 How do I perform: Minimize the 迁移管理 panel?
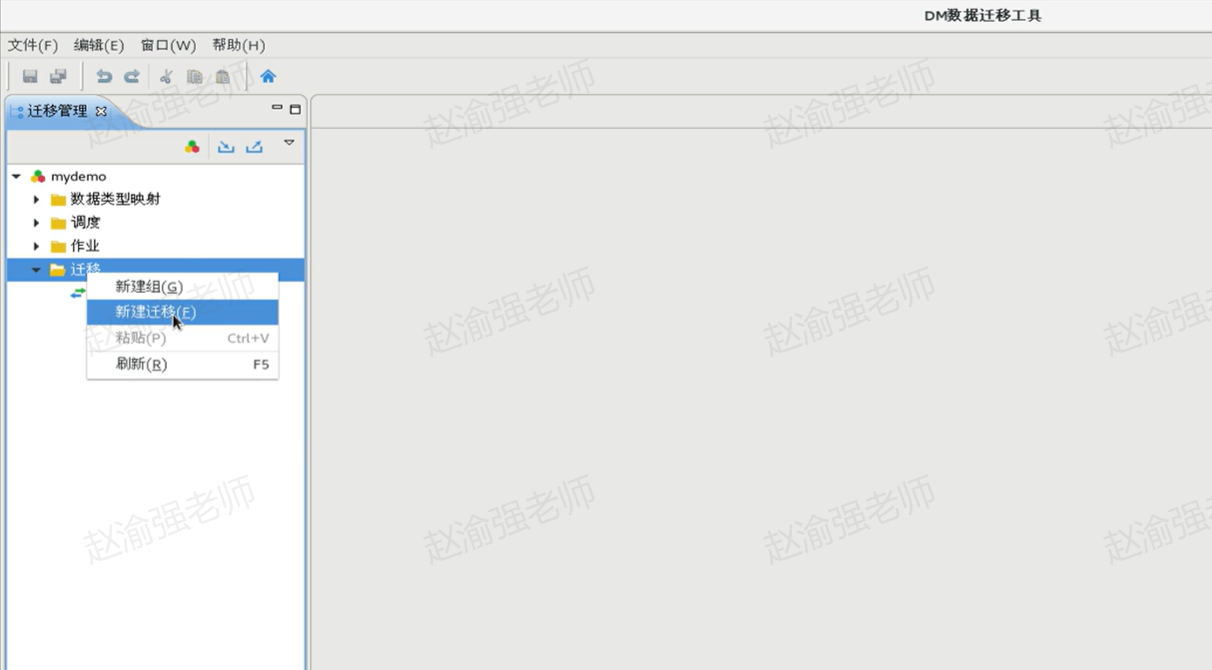click(x=277, y=108)
